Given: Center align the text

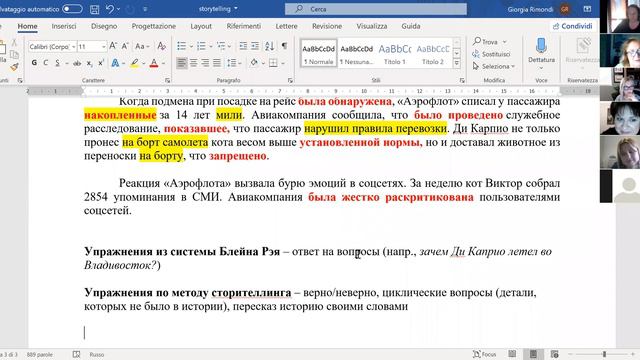Looking at the screenshot, I should [x=193, y=63].
